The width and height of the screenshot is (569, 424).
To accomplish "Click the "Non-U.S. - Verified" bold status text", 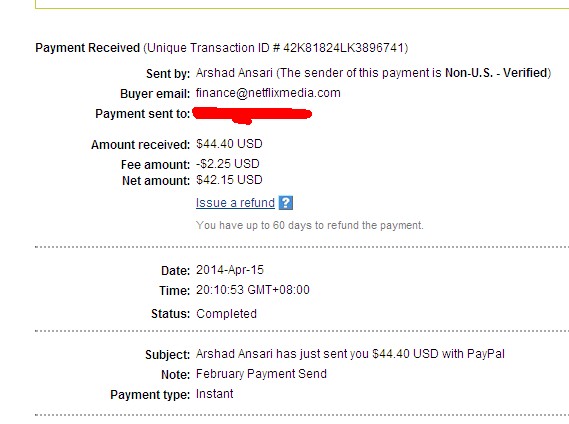I will [496, 73].
